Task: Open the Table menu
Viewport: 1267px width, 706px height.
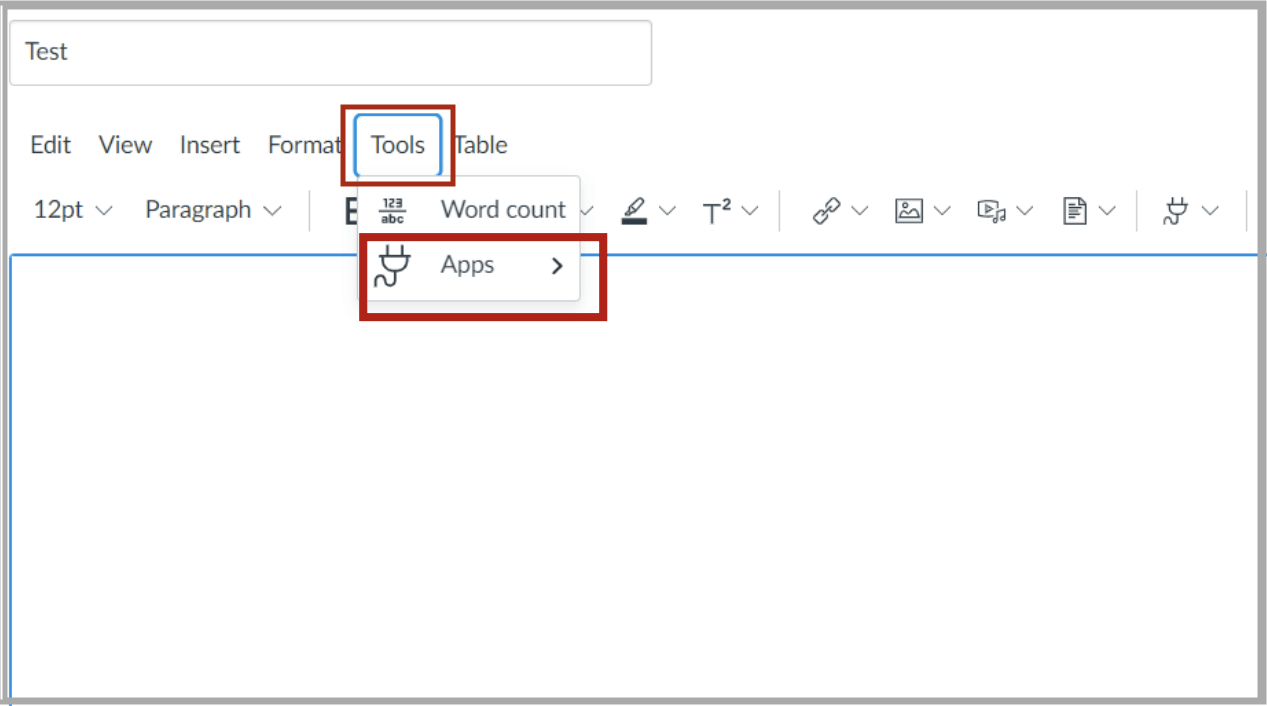Action: click(480, 145)
